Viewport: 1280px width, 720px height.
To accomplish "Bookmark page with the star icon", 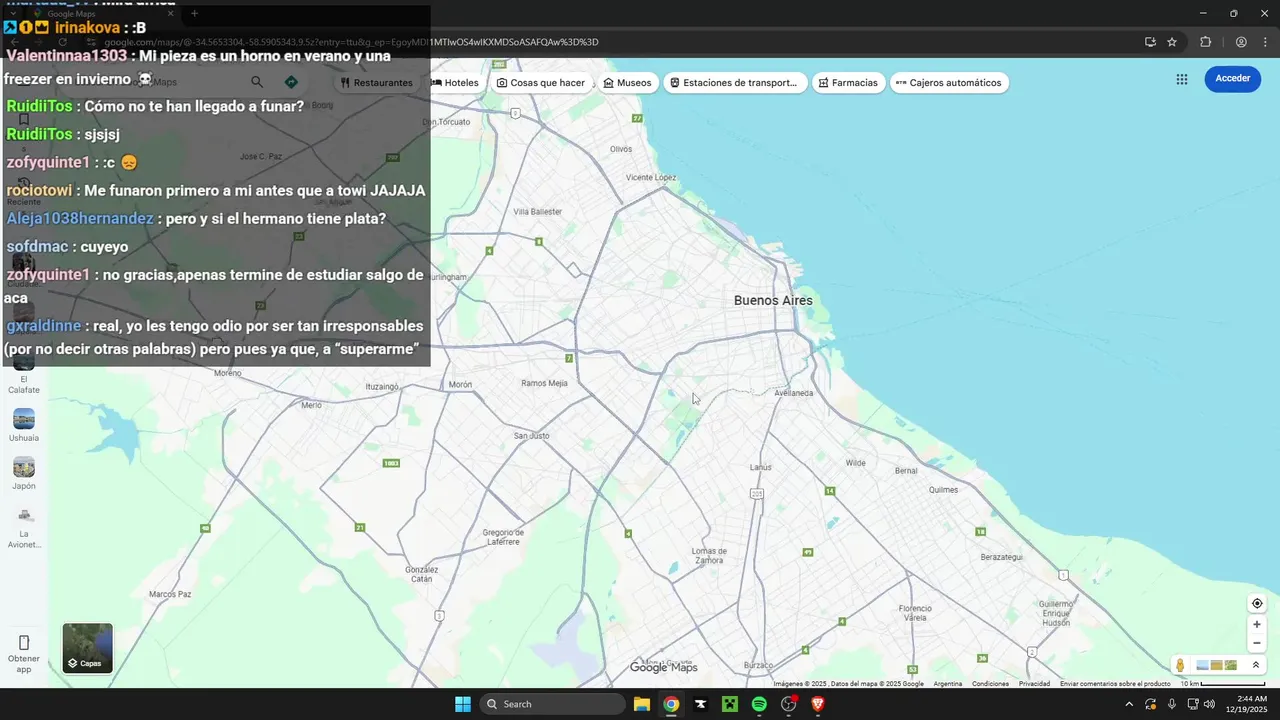I will pos(1172,42).
